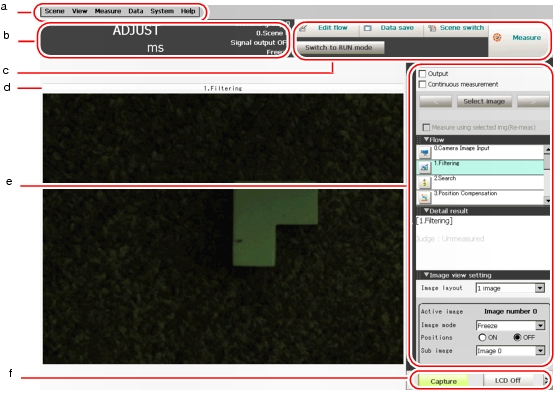The height and width of the screenshot is (394, 555).
Task: Open the Scene menu
Action: click(x=55, y=11)
